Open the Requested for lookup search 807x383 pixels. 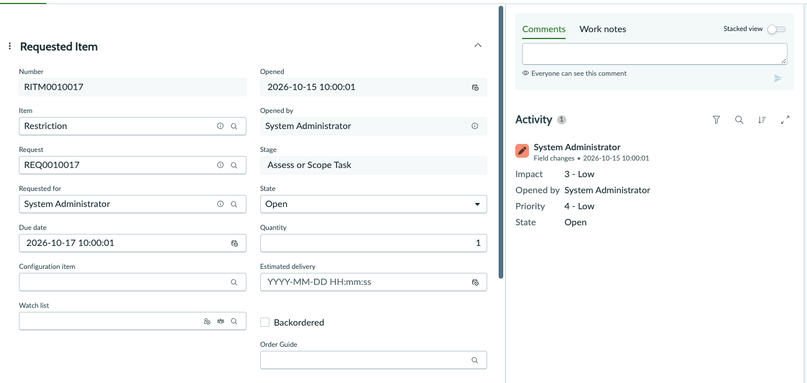tap(234, 204)
